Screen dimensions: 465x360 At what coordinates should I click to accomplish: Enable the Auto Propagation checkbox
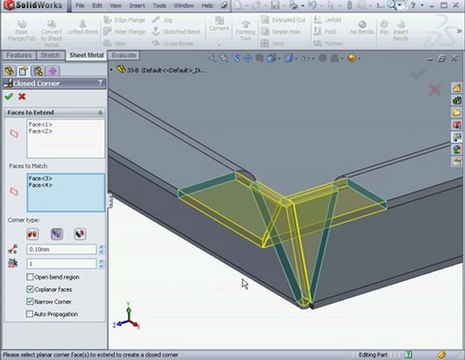[x=30, y=314]
